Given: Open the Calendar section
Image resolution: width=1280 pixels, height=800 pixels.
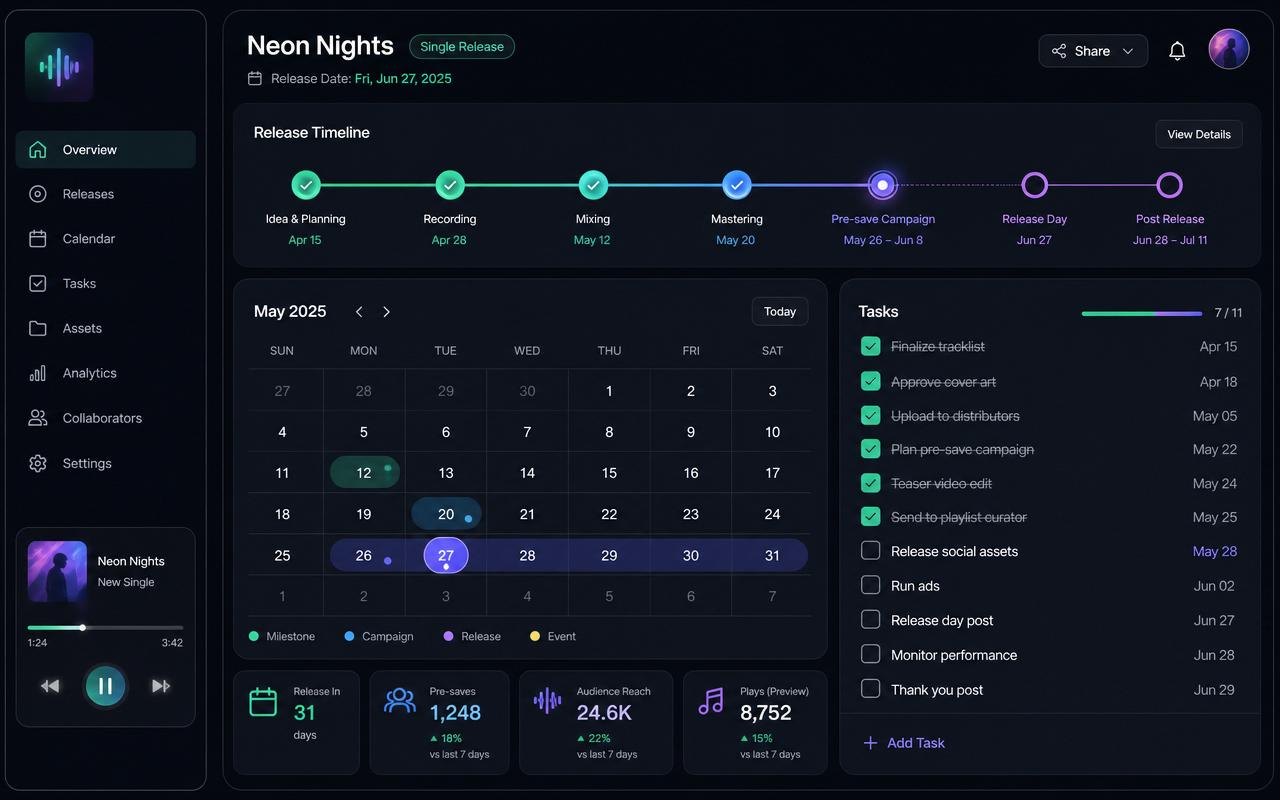Looking at the screenshot, I should [x=105, y=239].
